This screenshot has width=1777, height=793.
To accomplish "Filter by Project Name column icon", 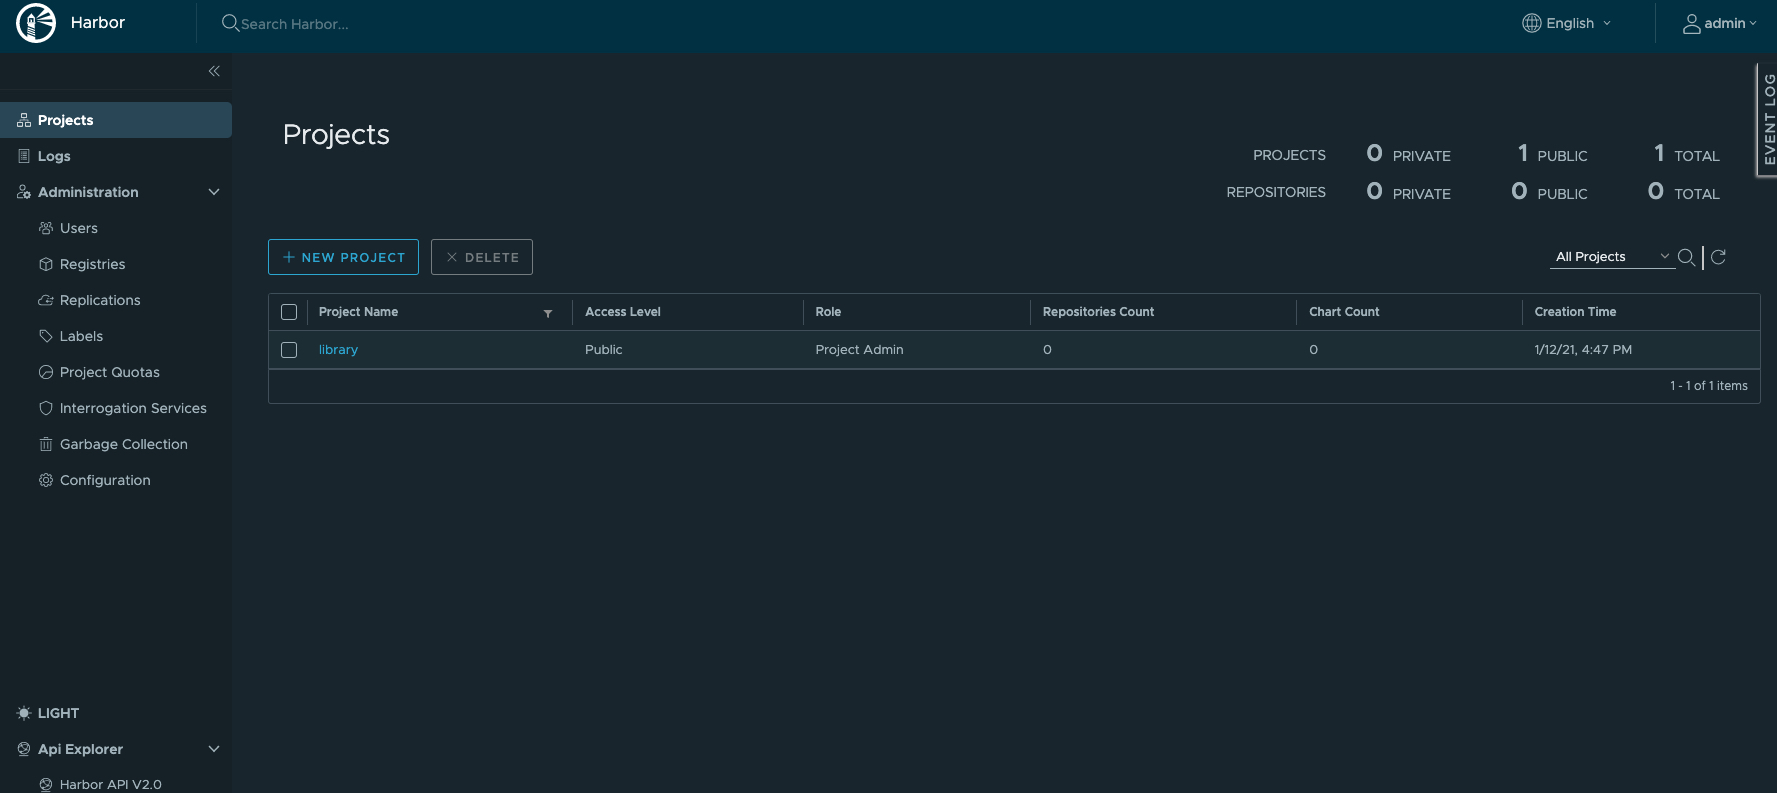I will (x=548, y=313).
